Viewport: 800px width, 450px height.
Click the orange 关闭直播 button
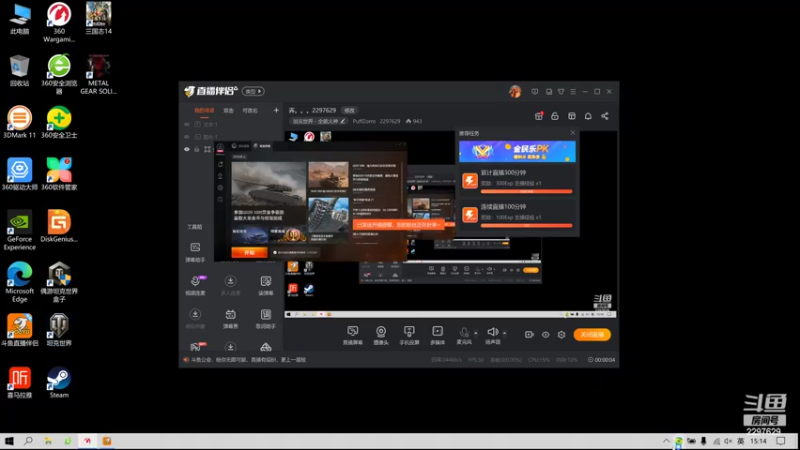tap(592, 335)
